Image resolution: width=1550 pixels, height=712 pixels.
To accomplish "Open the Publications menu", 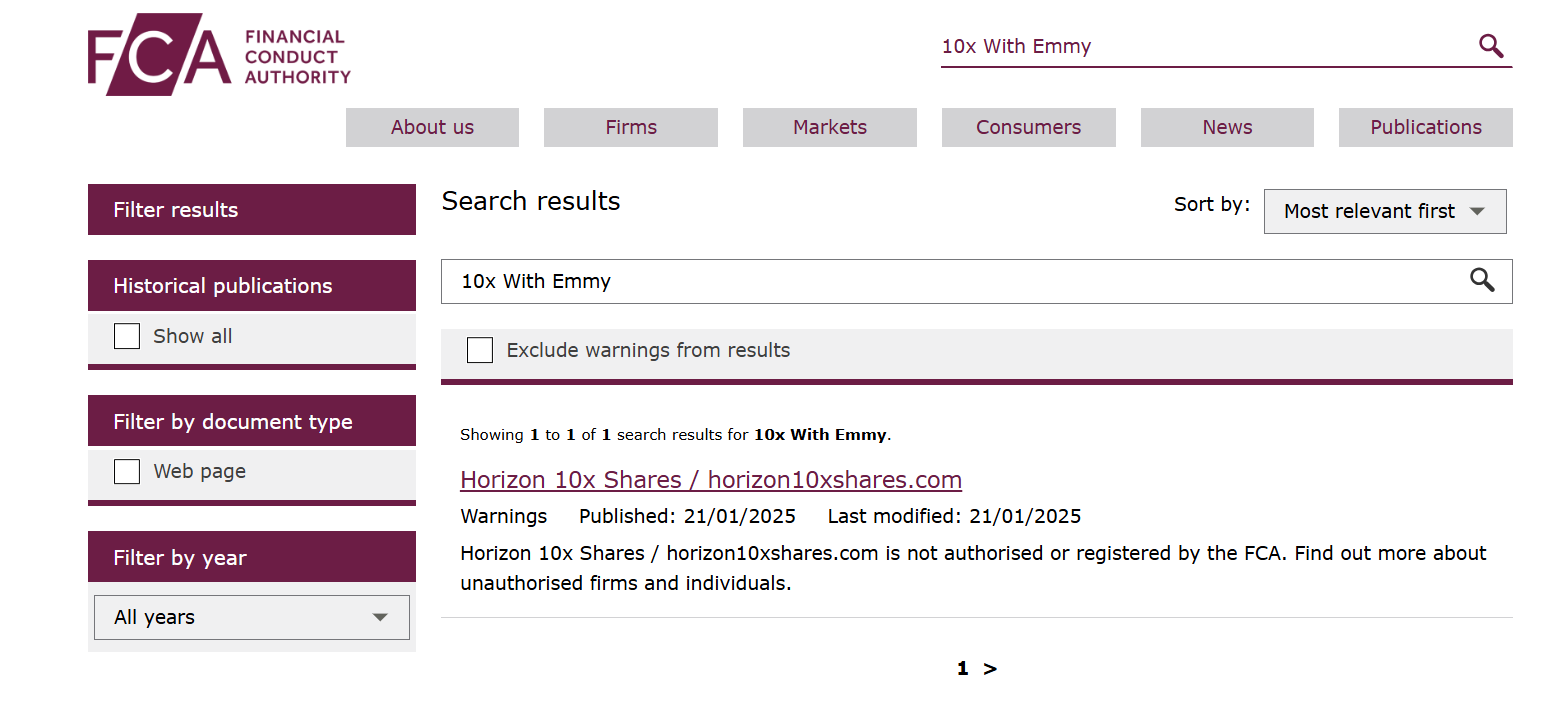I will 1426,127.
